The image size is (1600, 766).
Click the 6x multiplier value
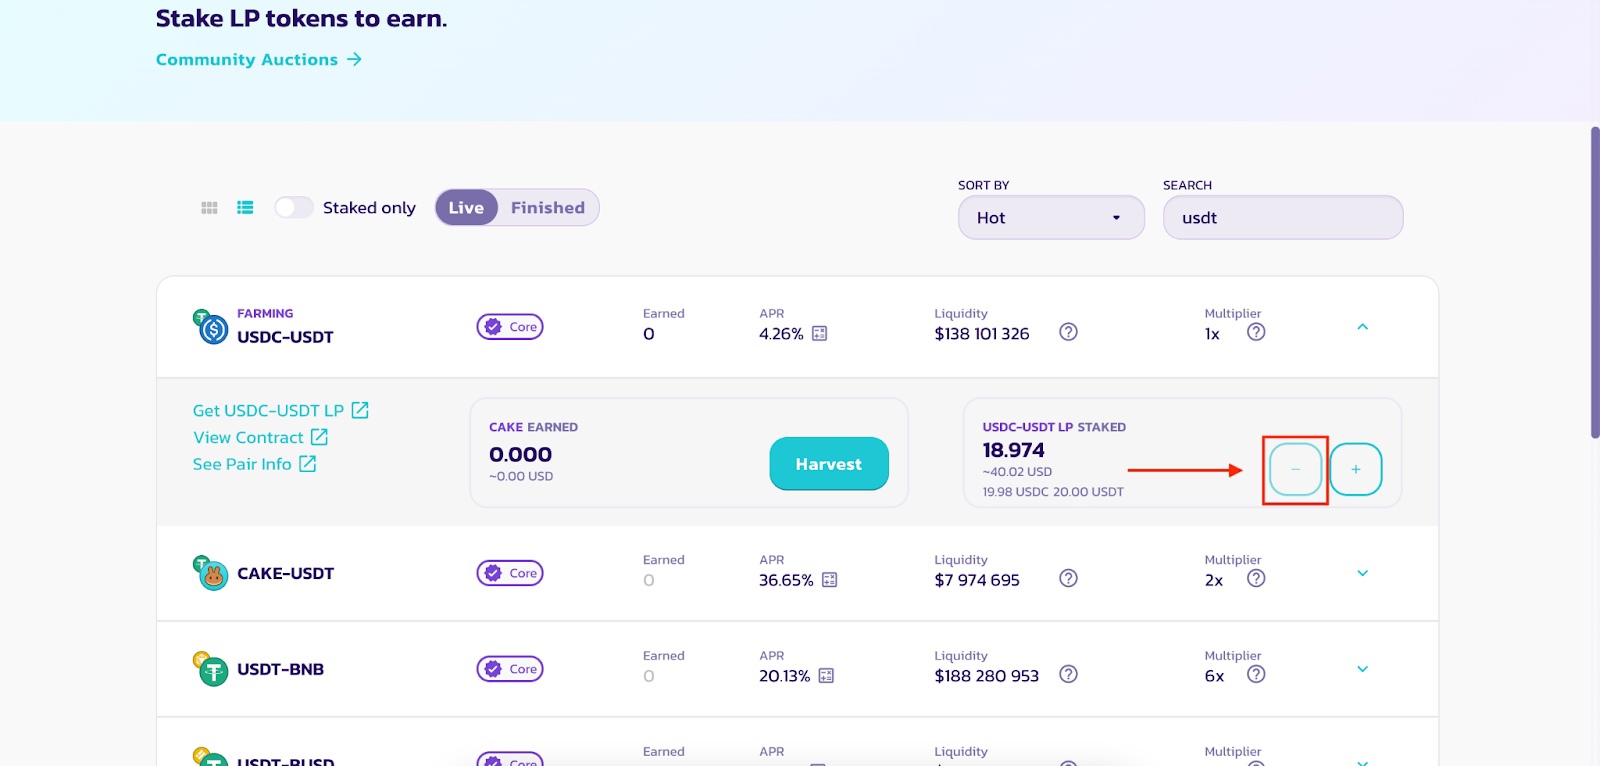pyautogui.click(x=1214, y=676)
